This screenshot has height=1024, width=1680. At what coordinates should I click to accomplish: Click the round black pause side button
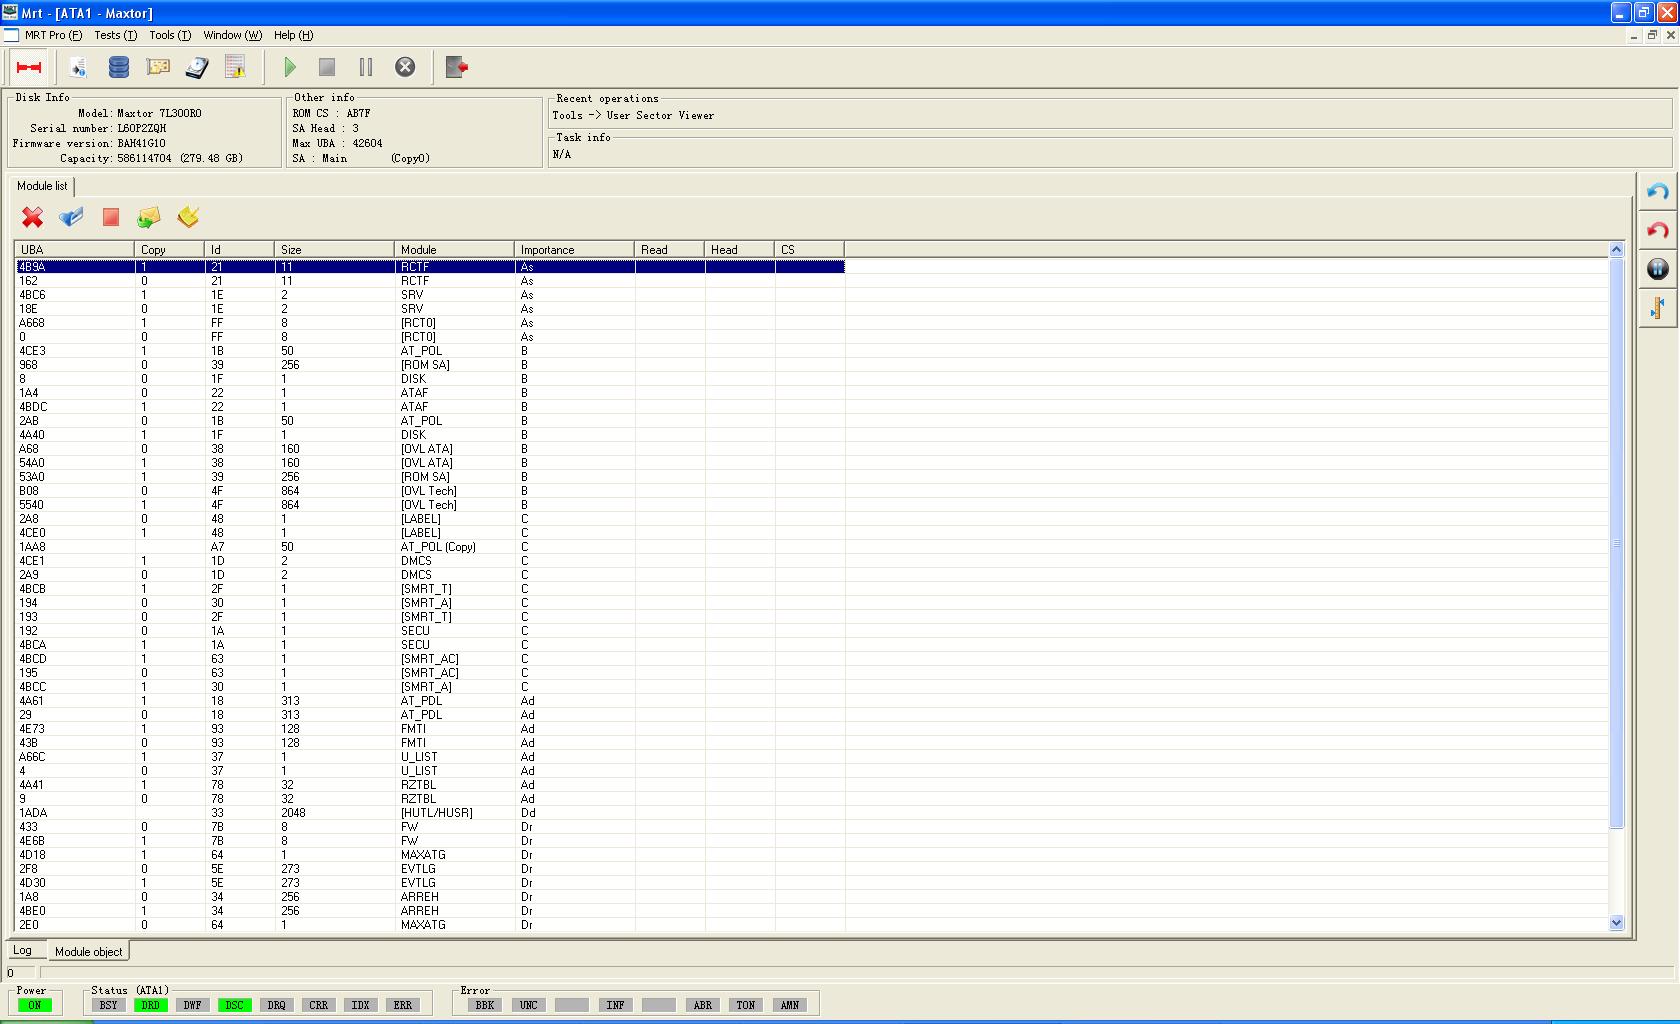[x=1657, y=269]
